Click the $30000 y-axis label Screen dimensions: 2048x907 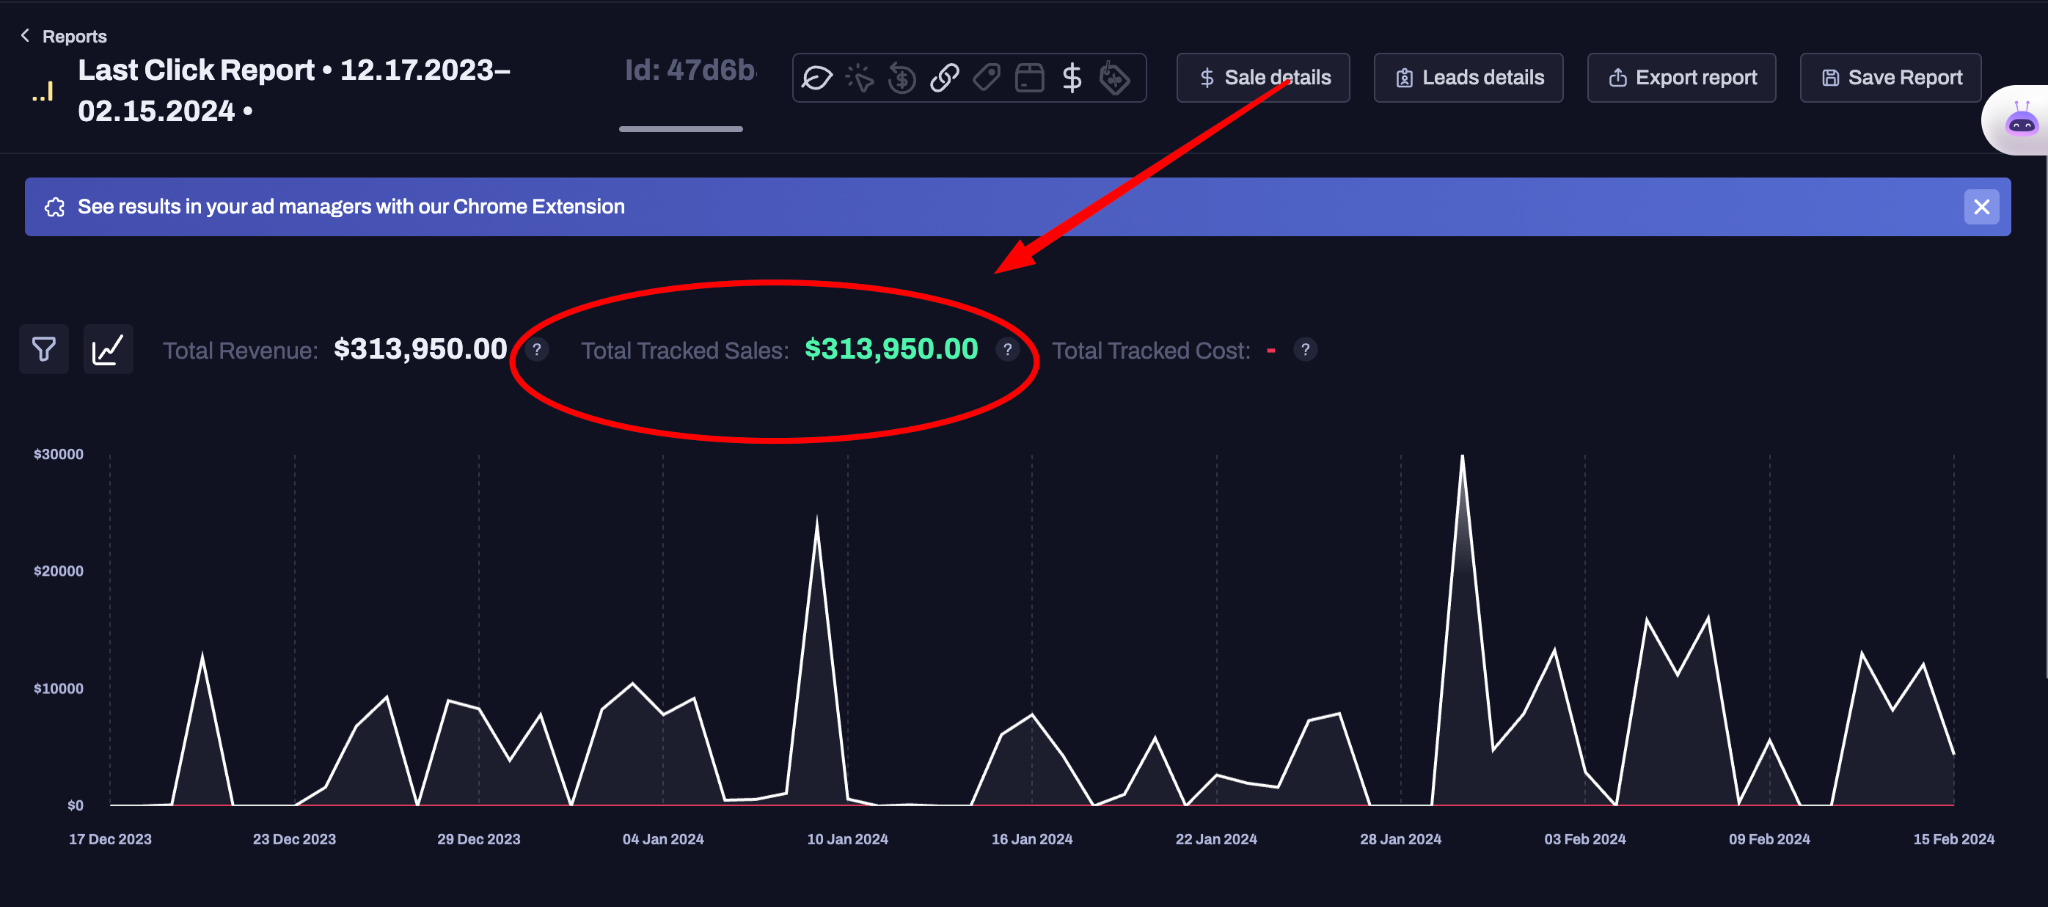[59, 454]
